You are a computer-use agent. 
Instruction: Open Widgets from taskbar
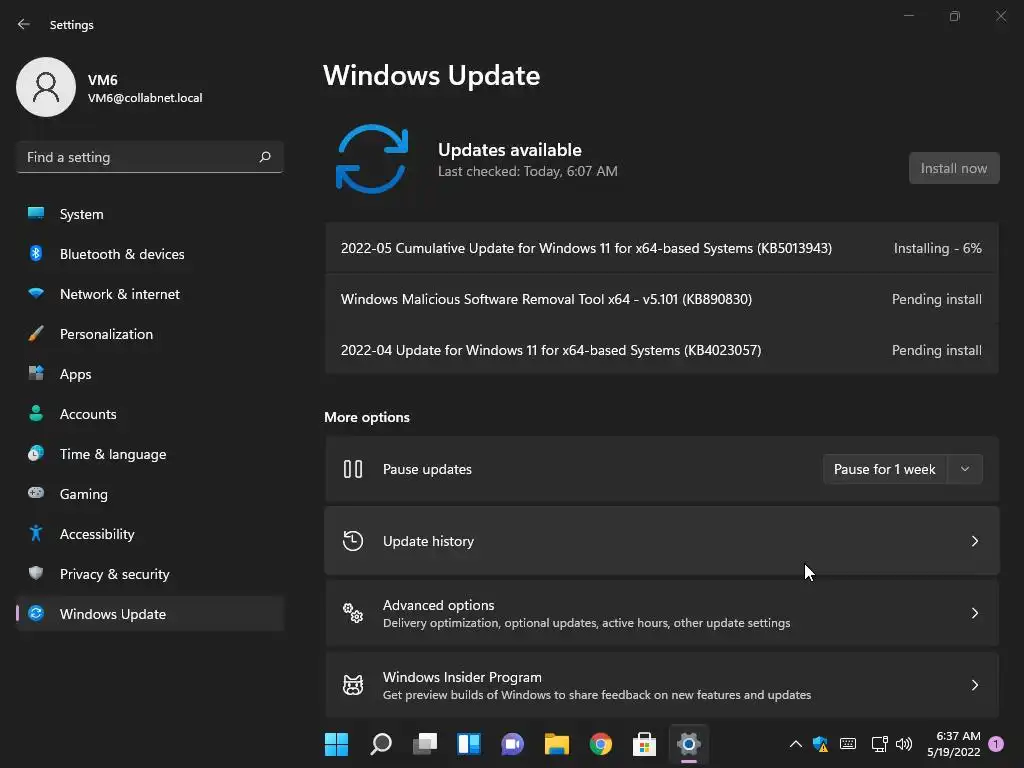point(469,744)
